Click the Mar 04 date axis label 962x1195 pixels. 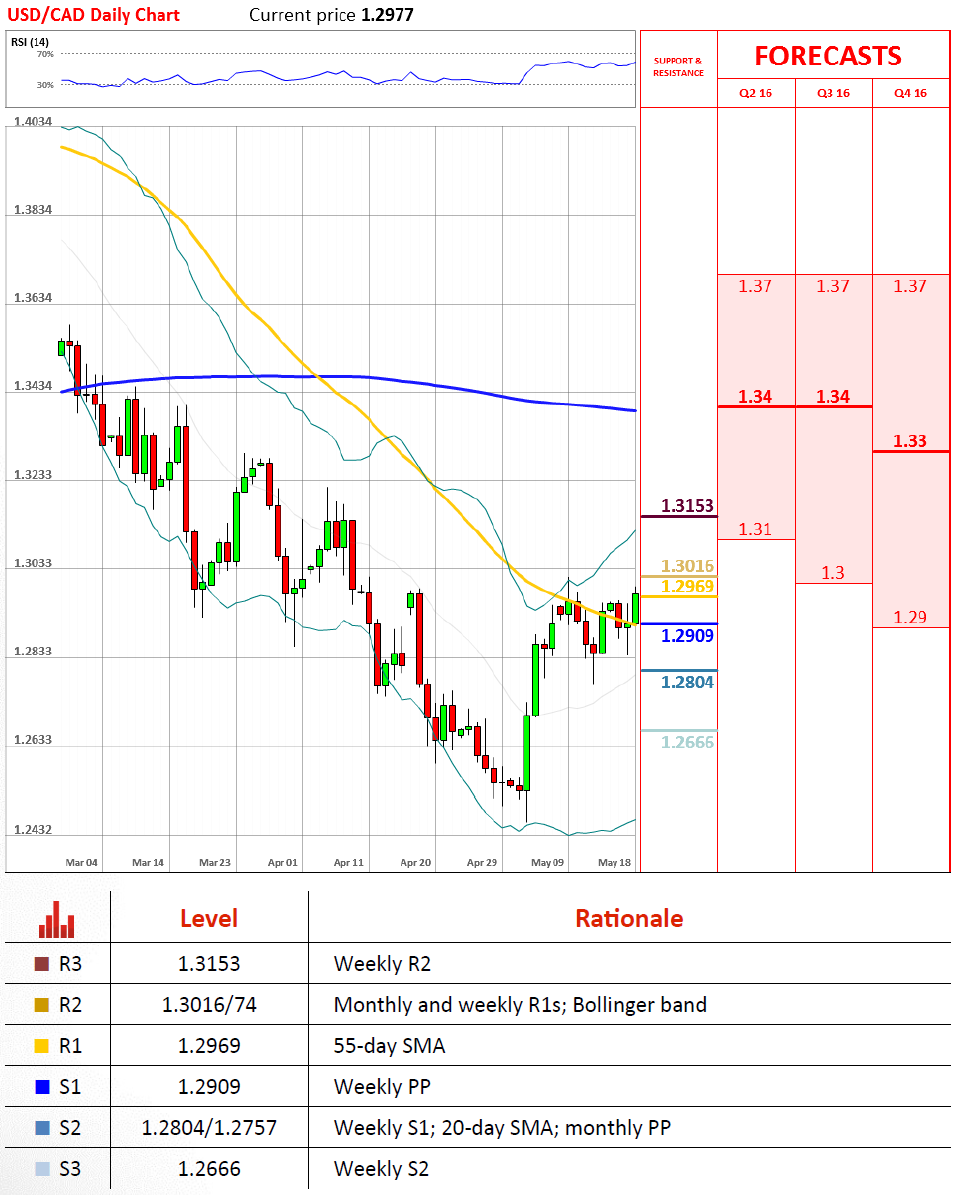pos(82,863)
